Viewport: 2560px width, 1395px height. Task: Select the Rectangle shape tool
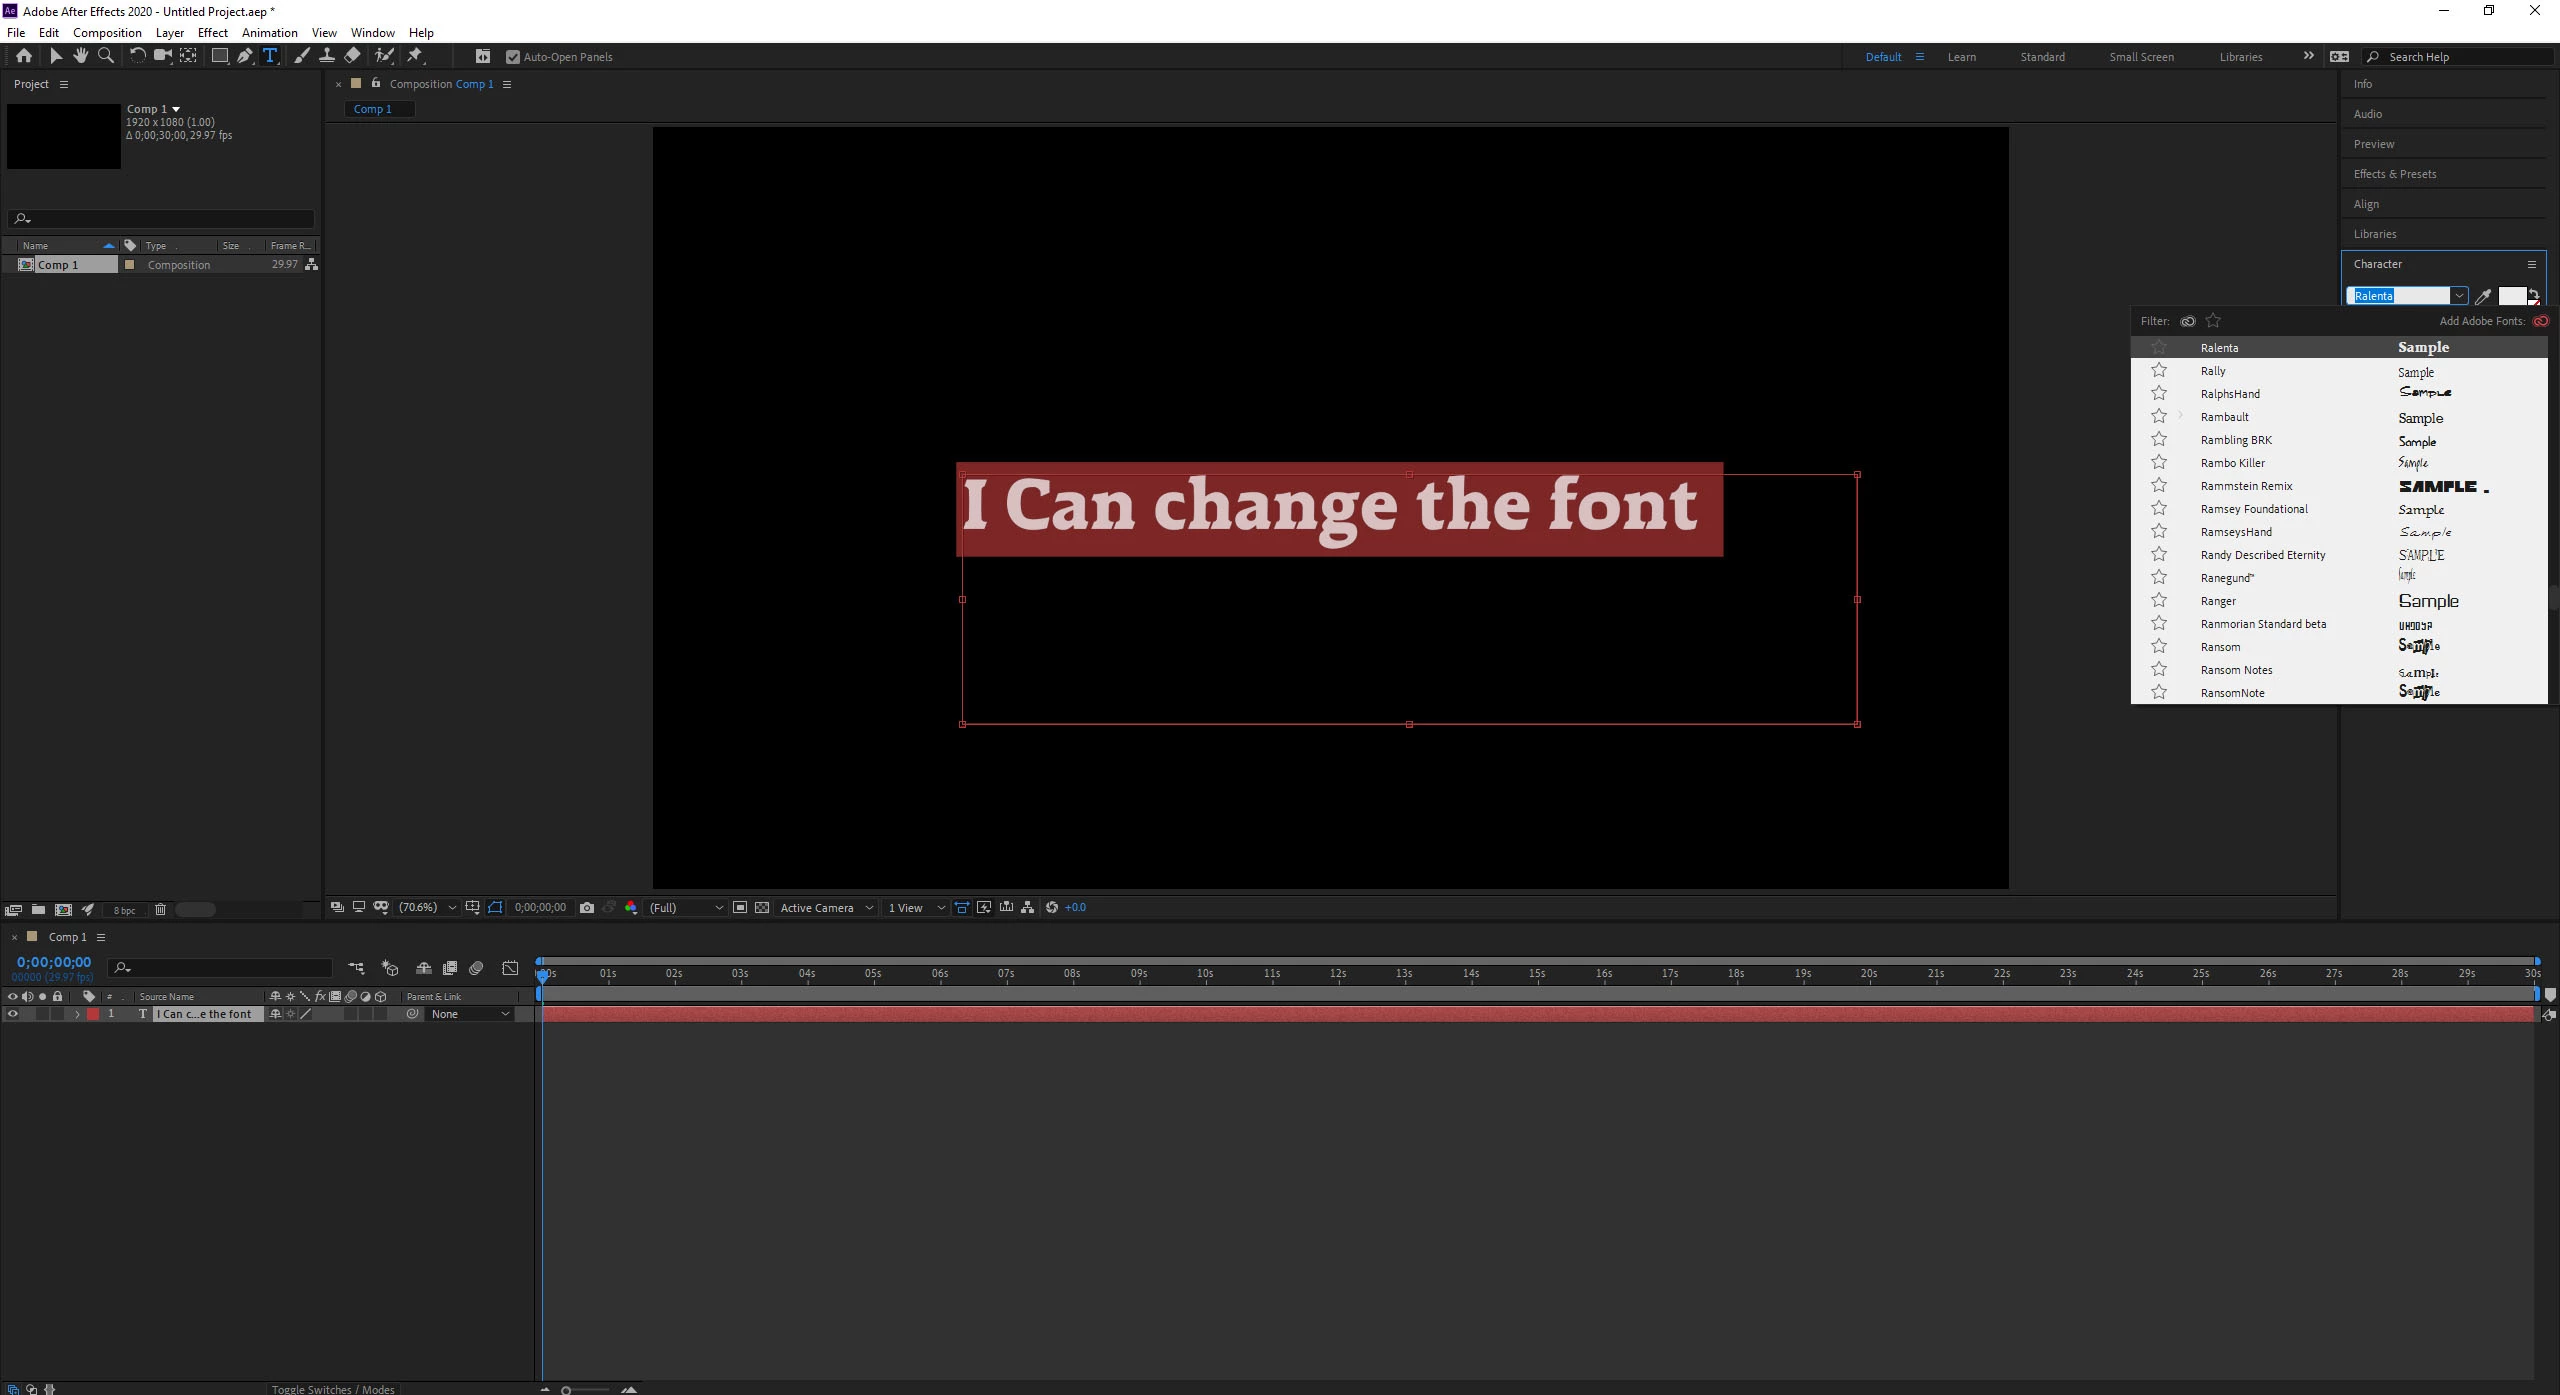tap(219, 56)
